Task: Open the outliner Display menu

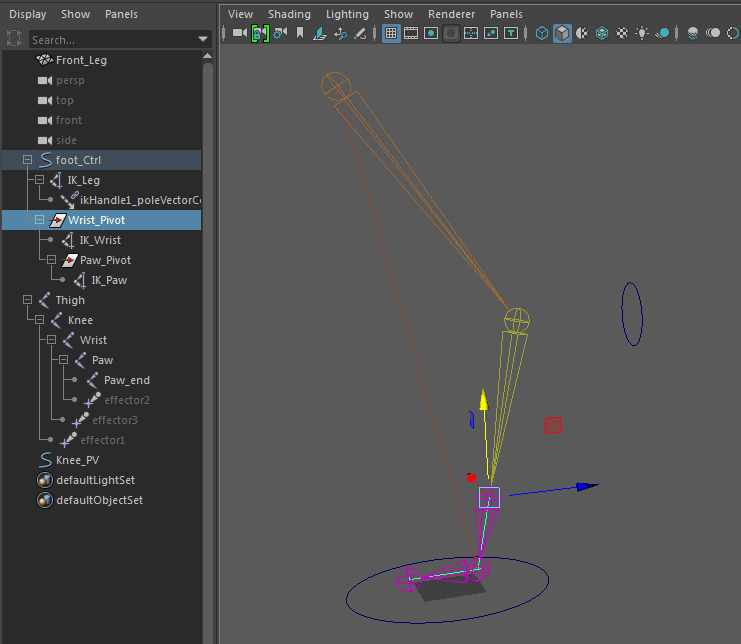Action: coord(27,14)
